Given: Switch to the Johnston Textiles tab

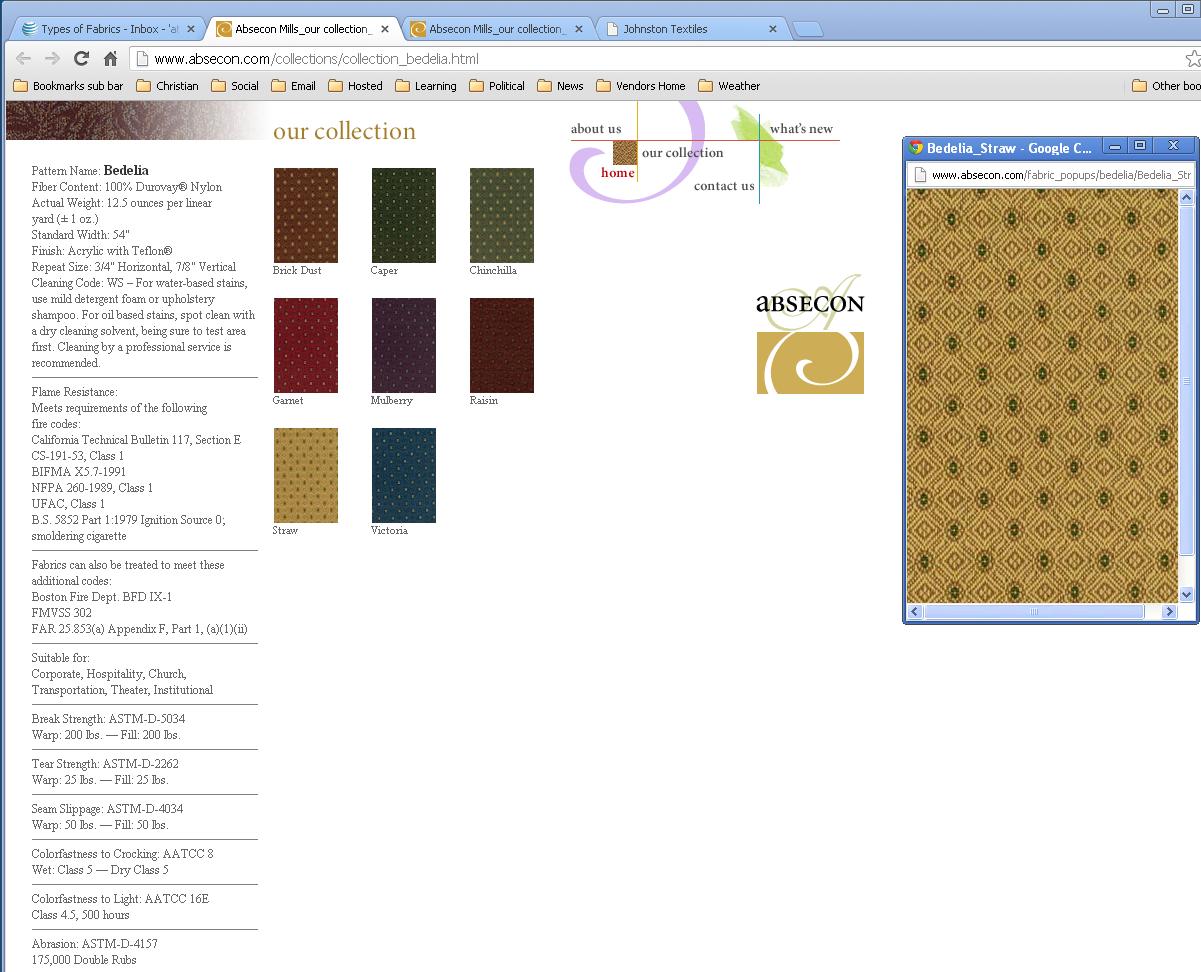Looking at the screenshot, I should (690, 29).
